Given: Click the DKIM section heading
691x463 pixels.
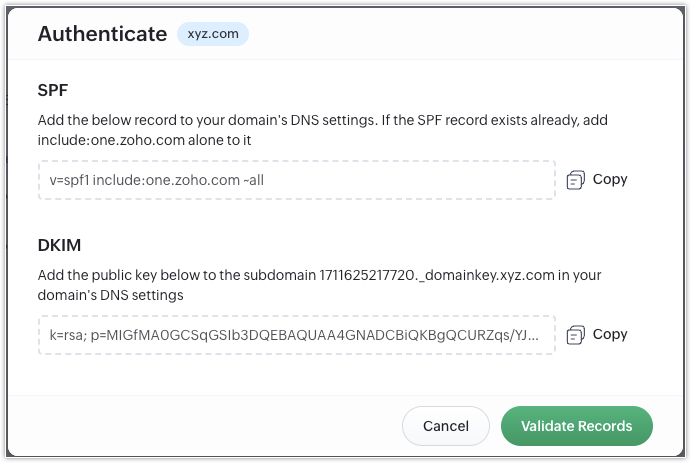Looking at the screenshot, I should [x=59, y=245].
